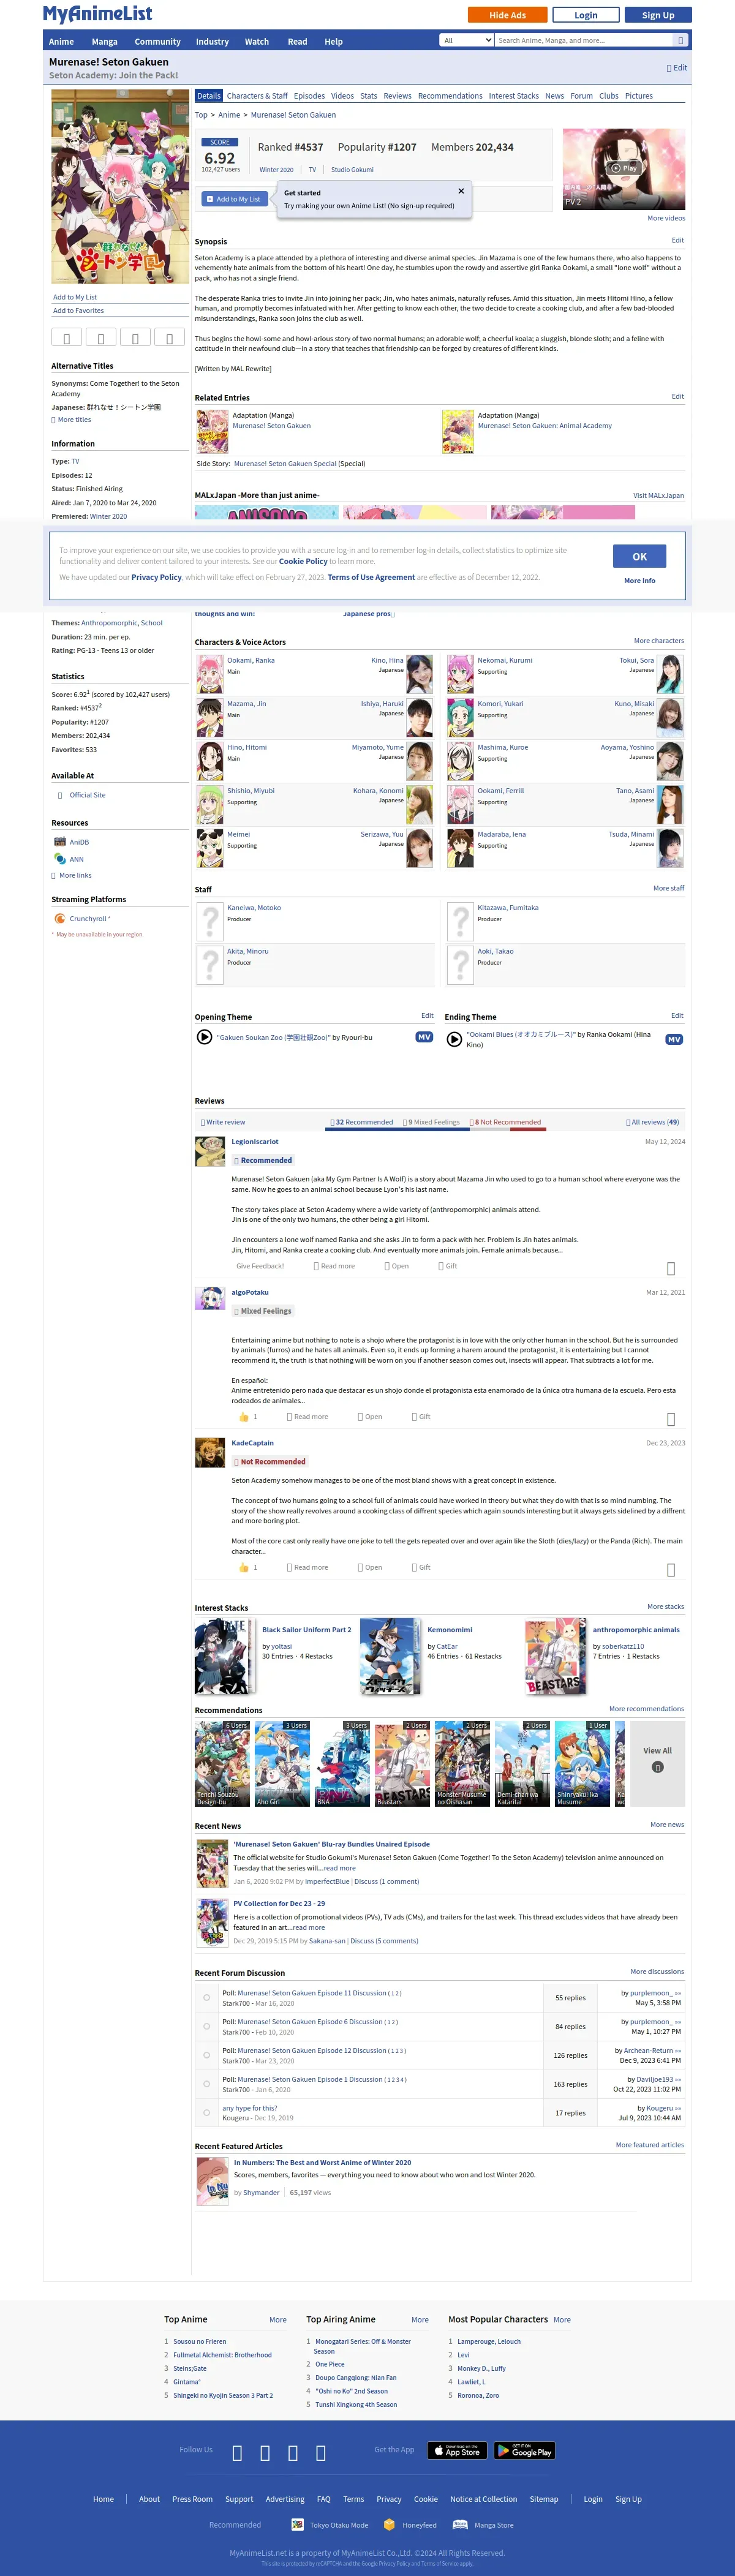Open the Community navigation menu
735x2576 pixels.
157,42
